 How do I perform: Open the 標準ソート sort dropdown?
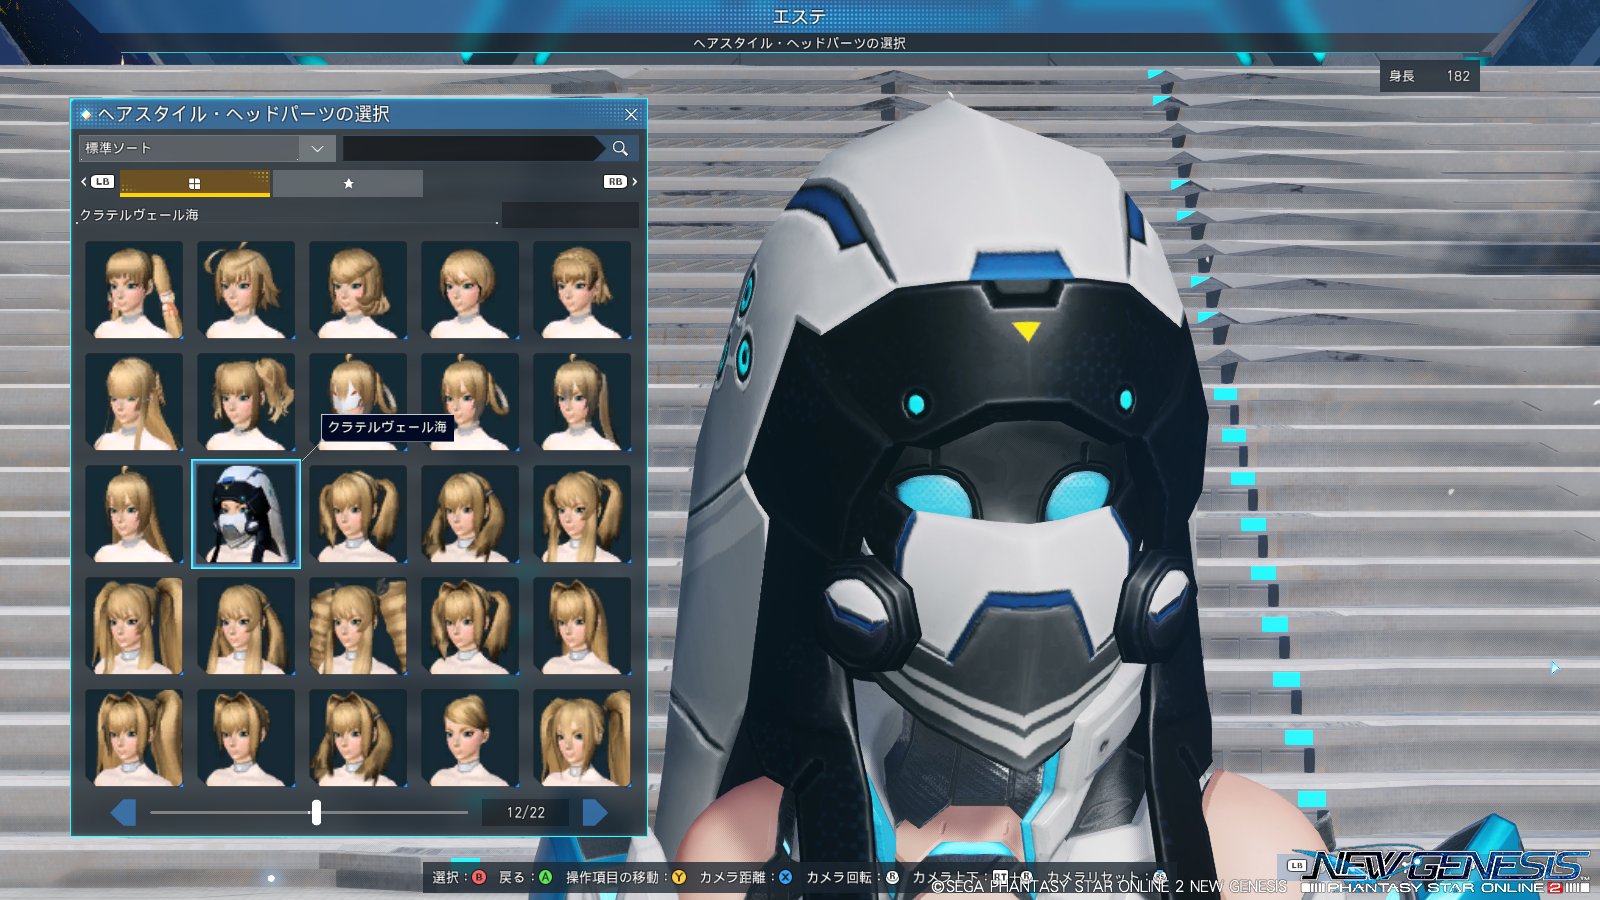207,148
